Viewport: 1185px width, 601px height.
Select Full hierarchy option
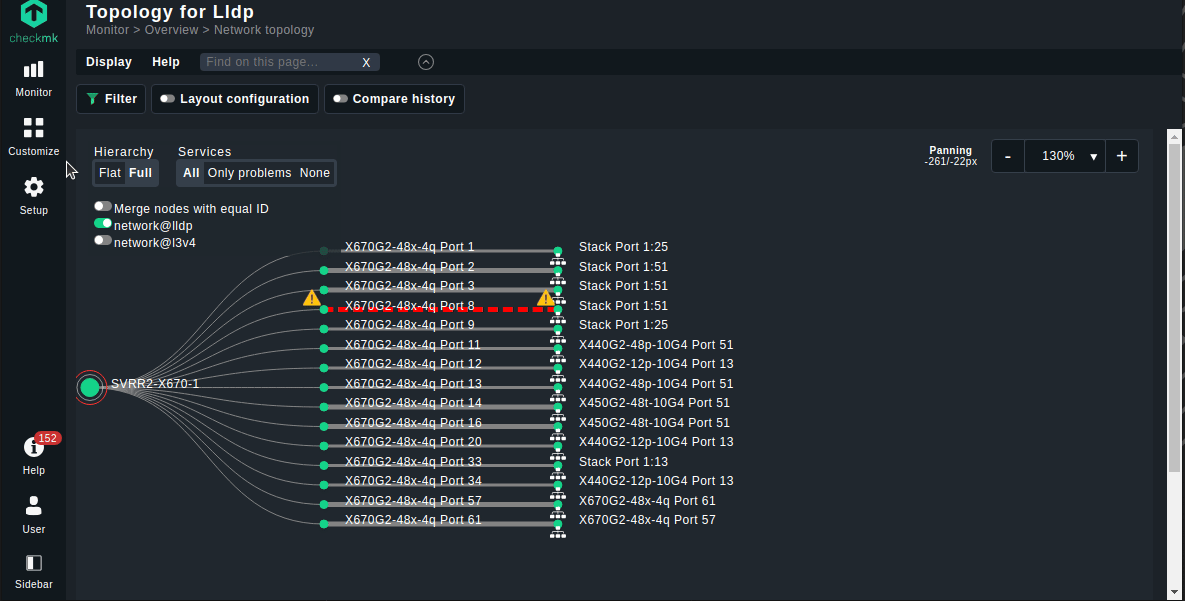click(x=141, y=173)
